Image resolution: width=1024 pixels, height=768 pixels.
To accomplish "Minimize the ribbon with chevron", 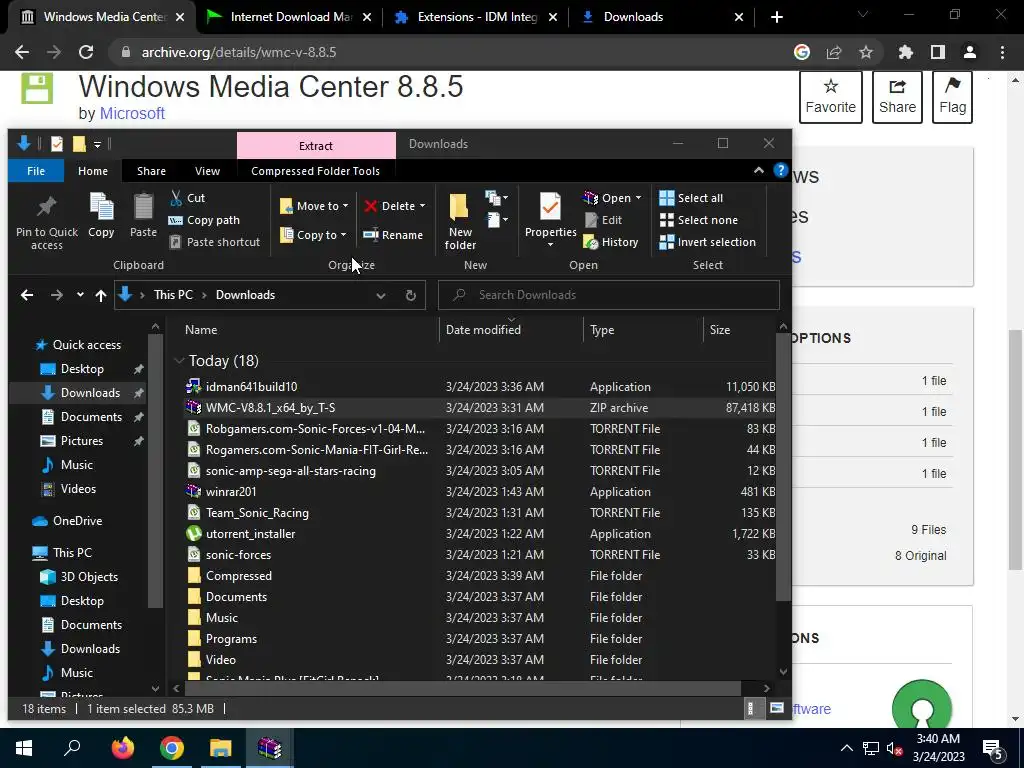I will (759, 170).
